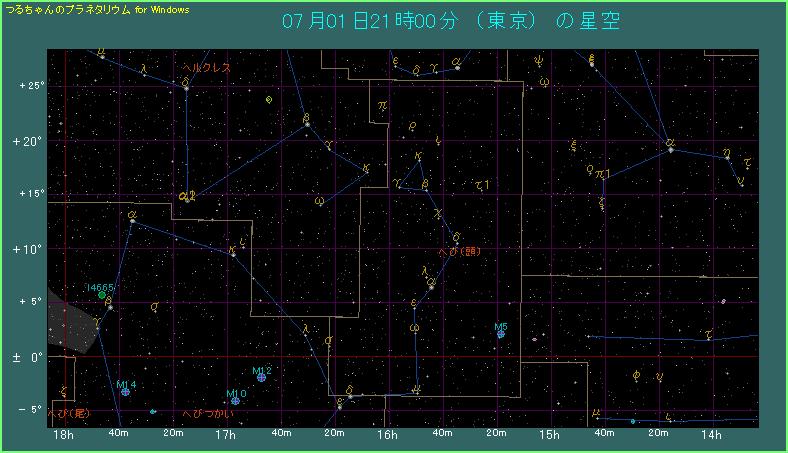Click the yellow-green circle object below ヘルクレス
The height and width of the screenshot is (453, 788).
[x=269, y=100]
